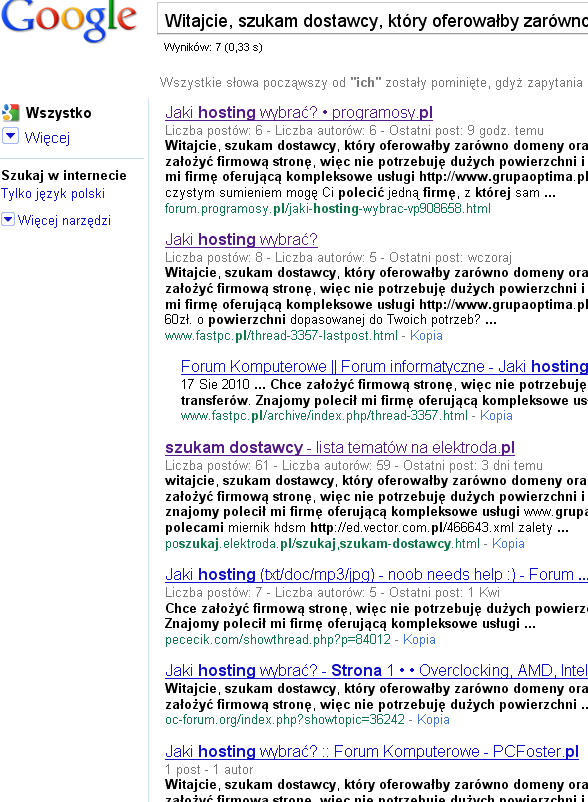Viewport: 588px width, 802px height.
Task: Expand the Więcej dropdown arrow
Action: pos(10,136)
